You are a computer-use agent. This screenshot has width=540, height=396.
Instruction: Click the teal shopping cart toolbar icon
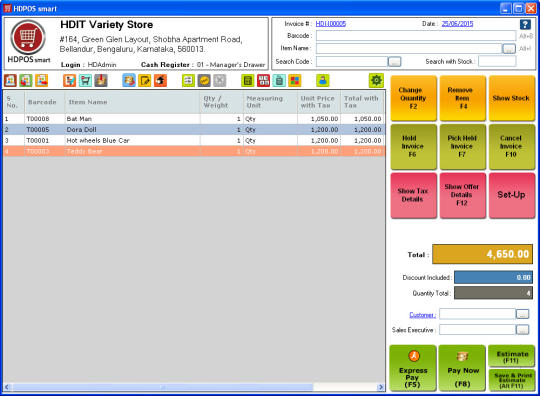tap(85, 81)
